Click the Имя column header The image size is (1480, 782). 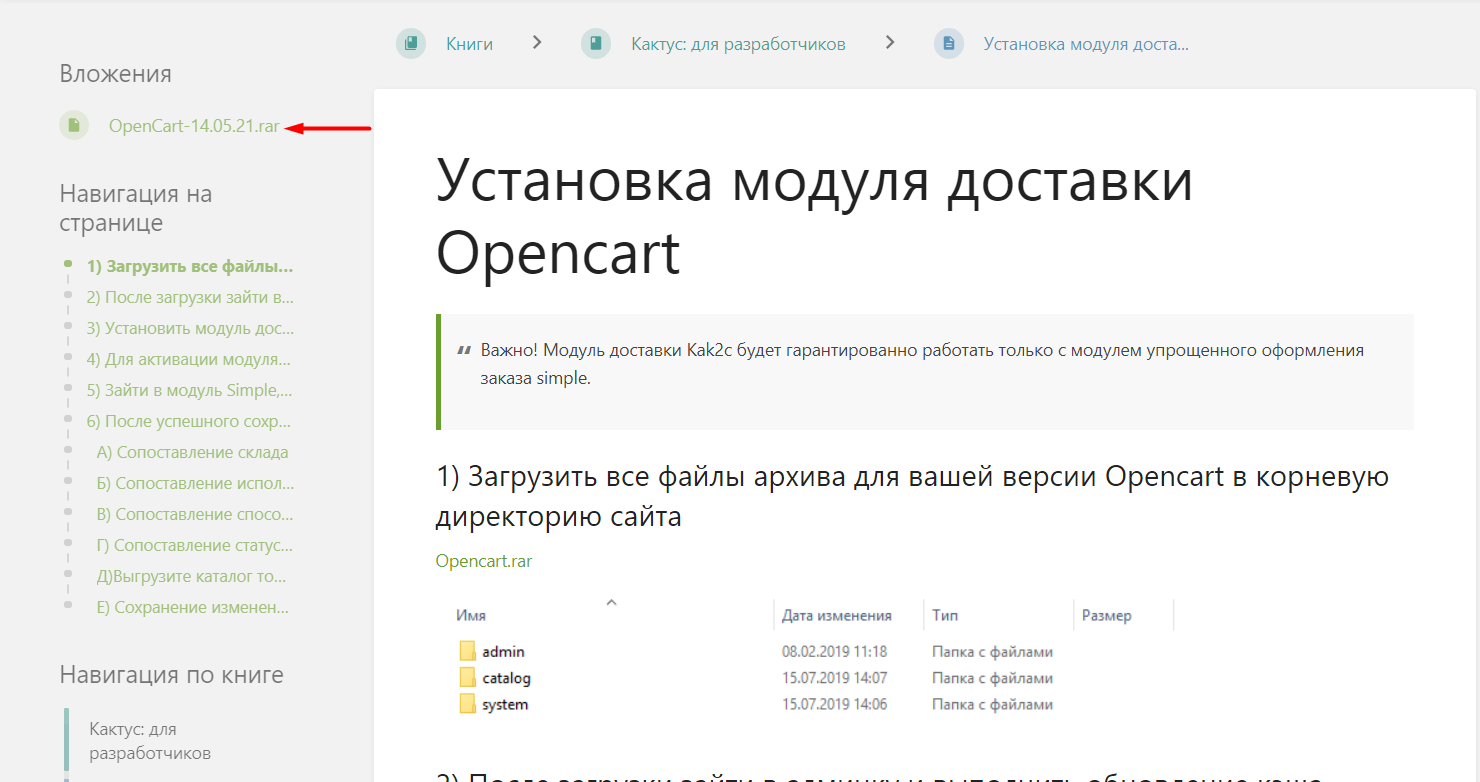[x=471, y=615]
